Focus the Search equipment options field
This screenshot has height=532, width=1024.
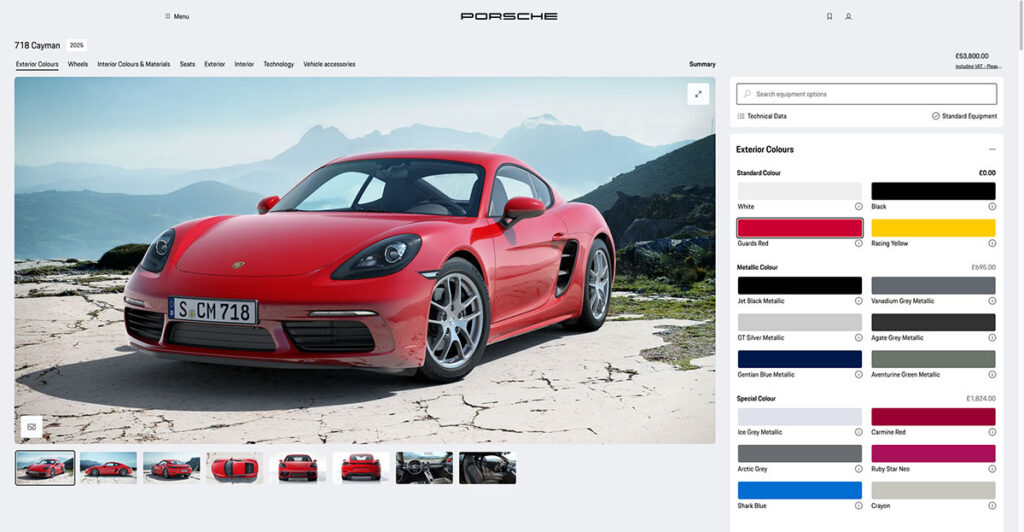[867, 94]
